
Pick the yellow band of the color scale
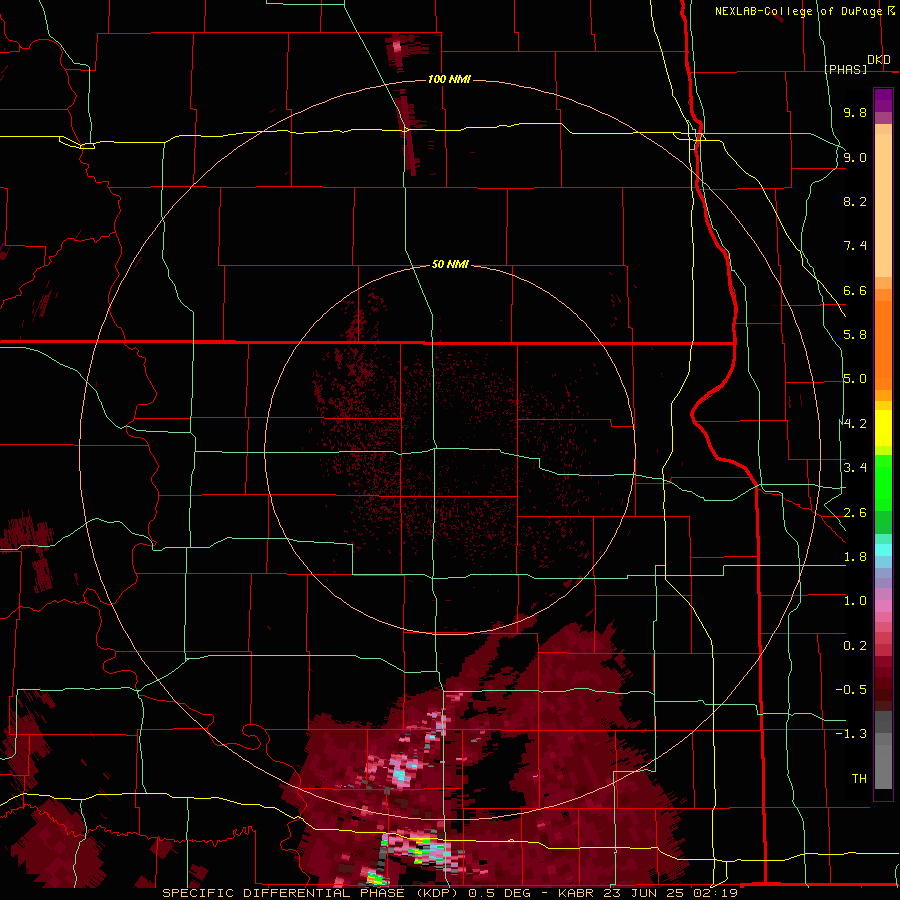tap(883, 428)
